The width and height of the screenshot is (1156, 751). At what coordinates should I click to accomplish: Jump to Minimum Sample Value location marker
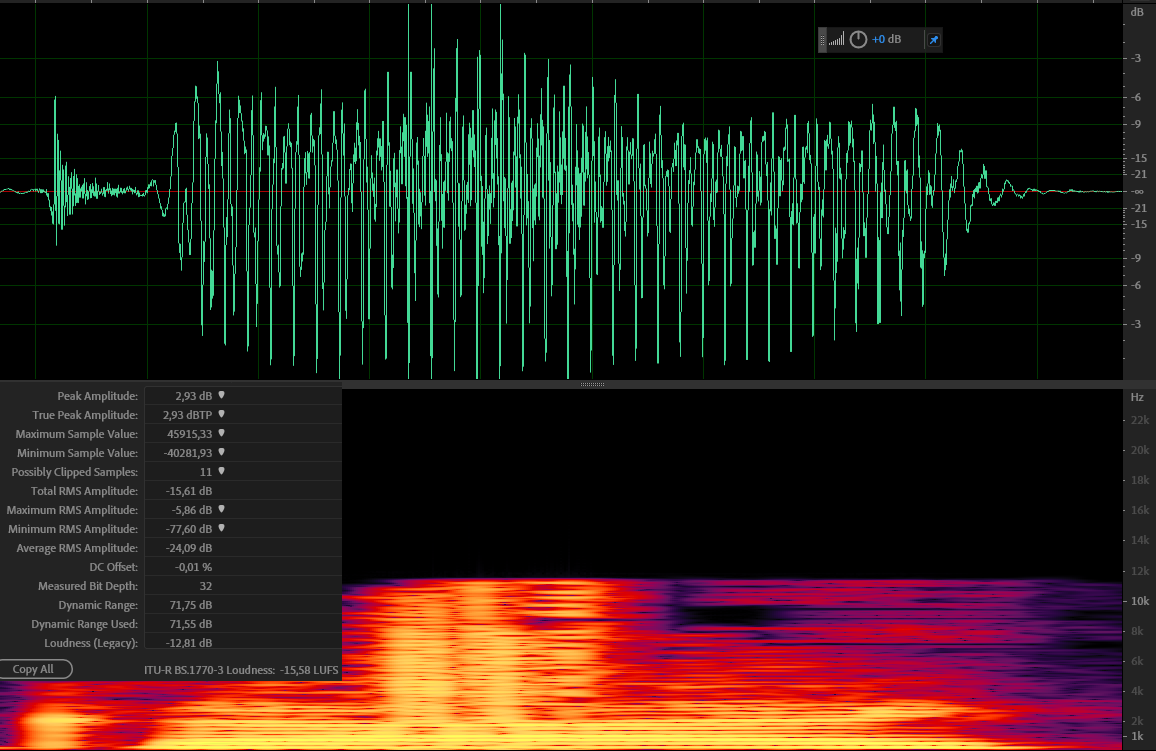pyautogui.click(x=221, y=453)
